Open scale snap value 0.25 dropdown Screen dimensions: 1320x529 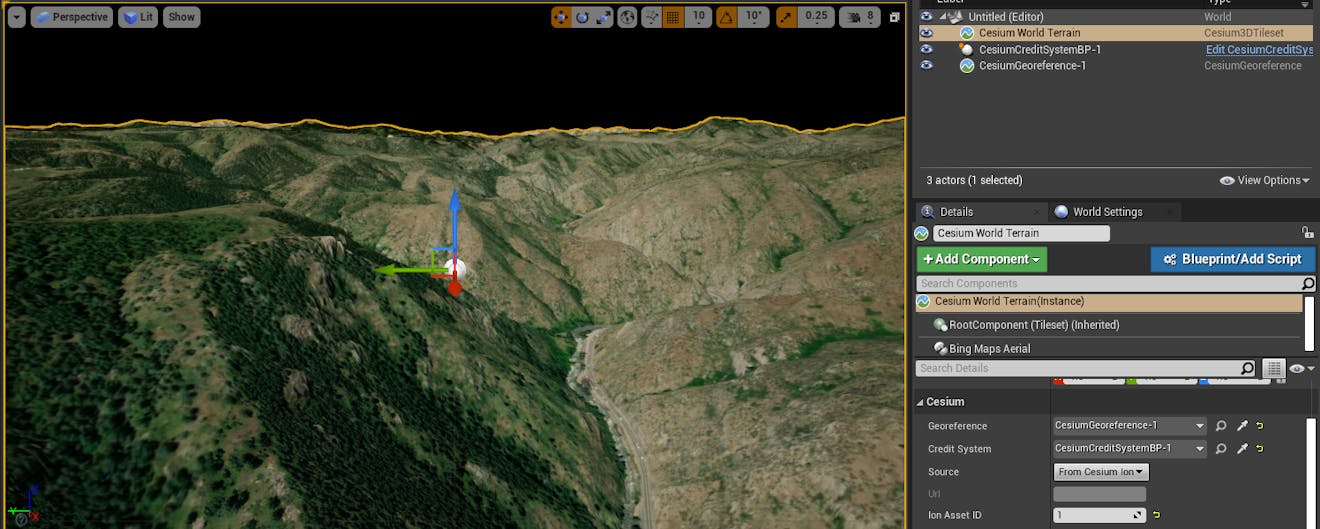click(817, 16)
